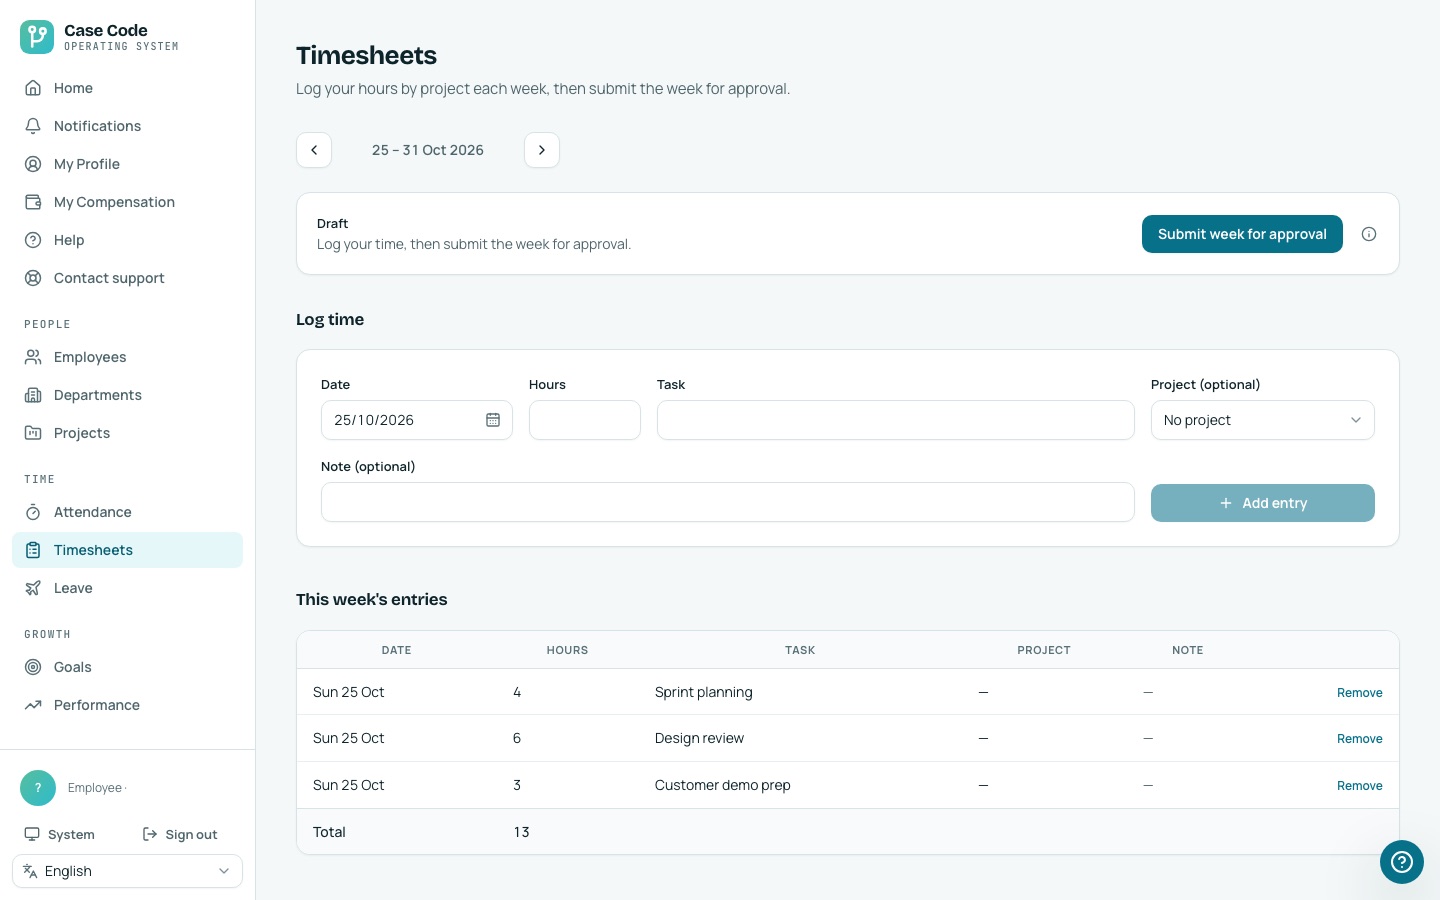The image size is (1440, 900).
Task: Switch theme using the System button
Action: 60,834
